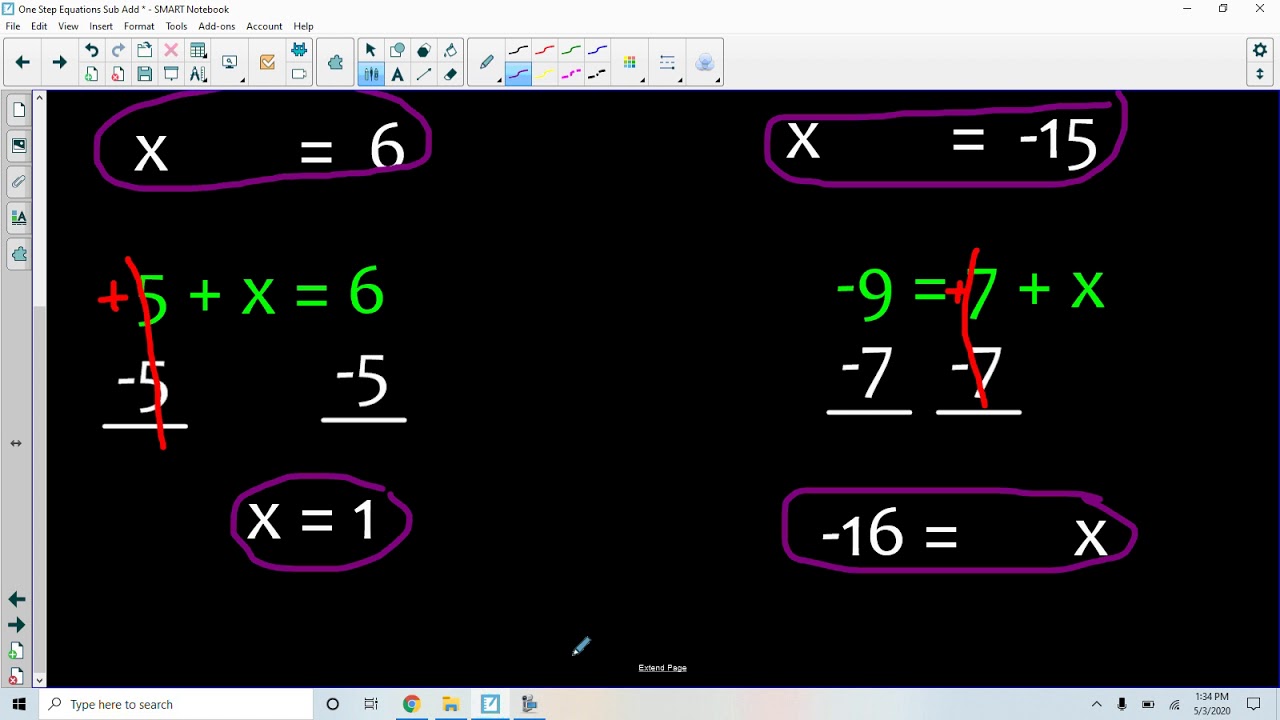Image resolution: width=1280 pixels, height=720 pixels.
Task: Choose the yellow pen style
Action: (x=545, y=74)
